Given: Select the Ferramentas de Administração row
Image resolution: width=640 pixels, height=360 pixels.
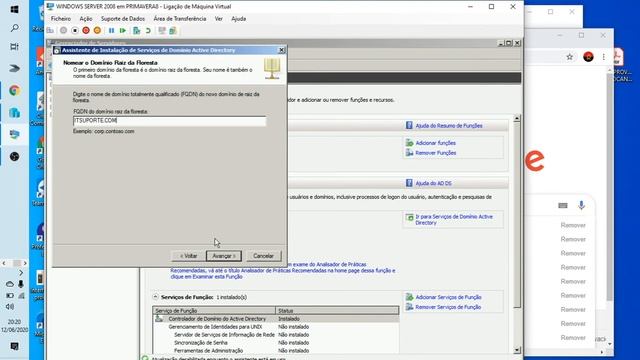Looking at the screenshot, I should point(276,351).
